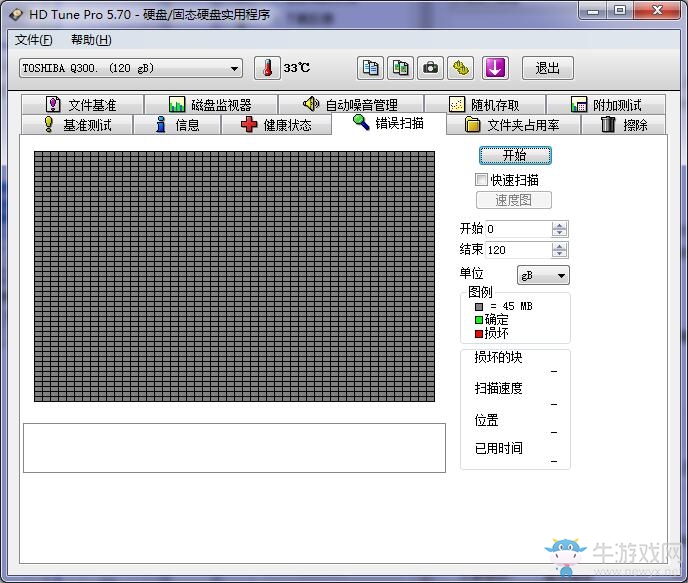This screenshot has height=583, width=688.
Task: Click the camera save screenshot icon
Action: click(430, 68)
